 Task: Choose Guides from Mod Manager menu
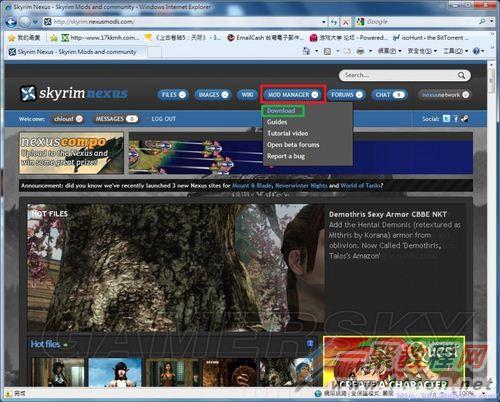click(x=277, y=122)
